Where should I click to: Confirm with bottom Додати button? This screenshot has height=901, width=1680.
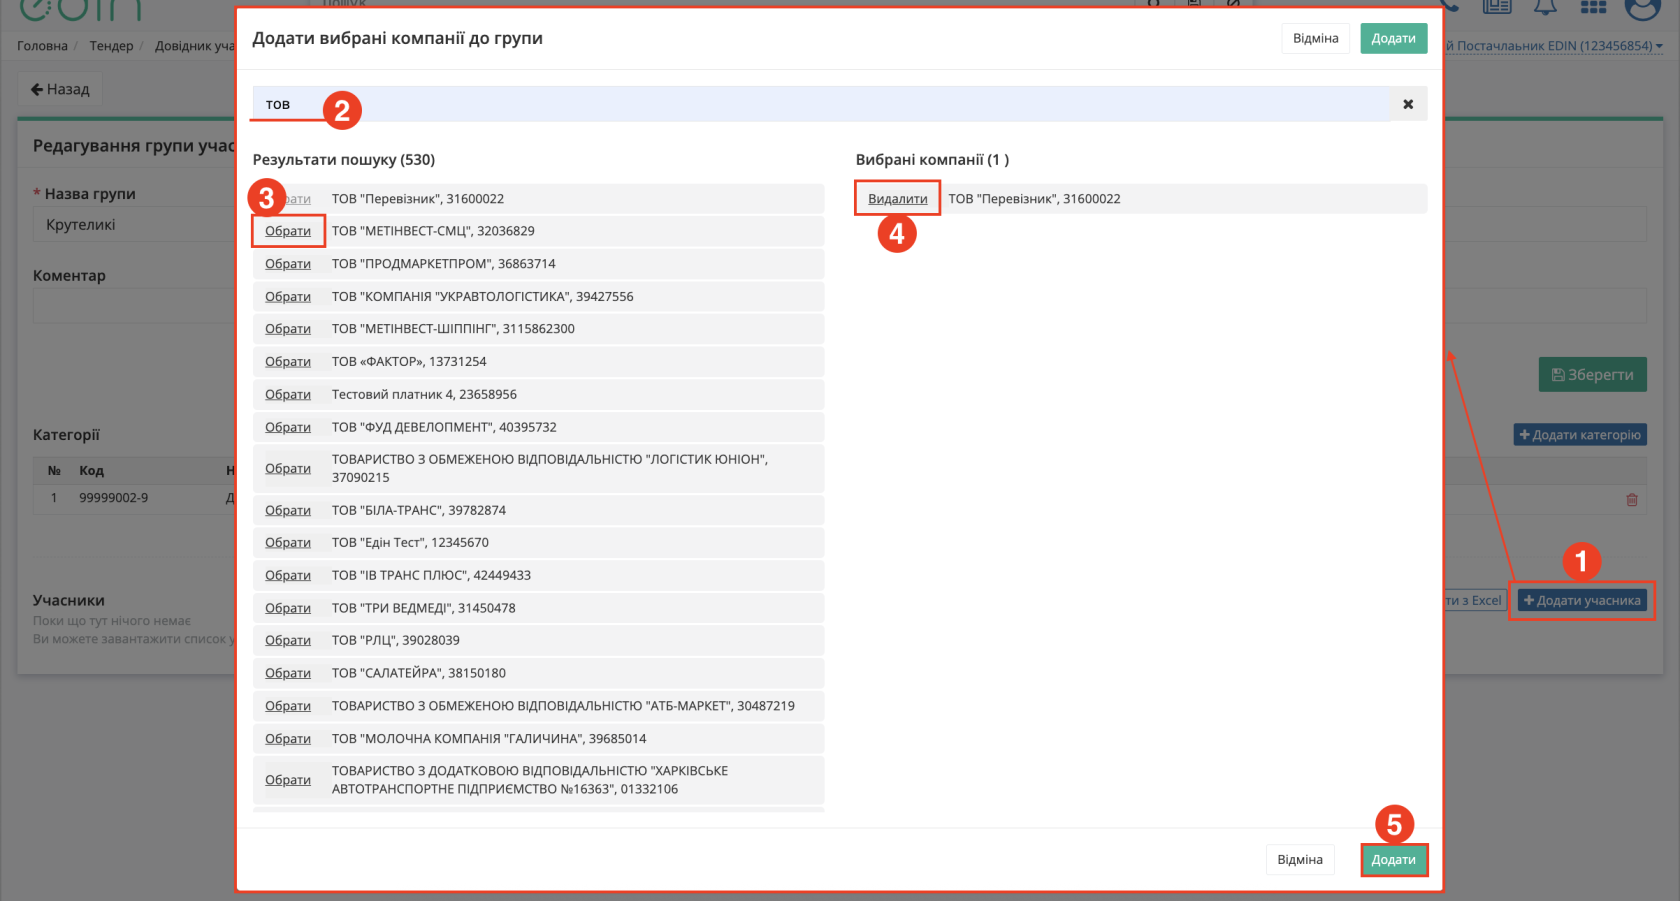[1393, 860]
